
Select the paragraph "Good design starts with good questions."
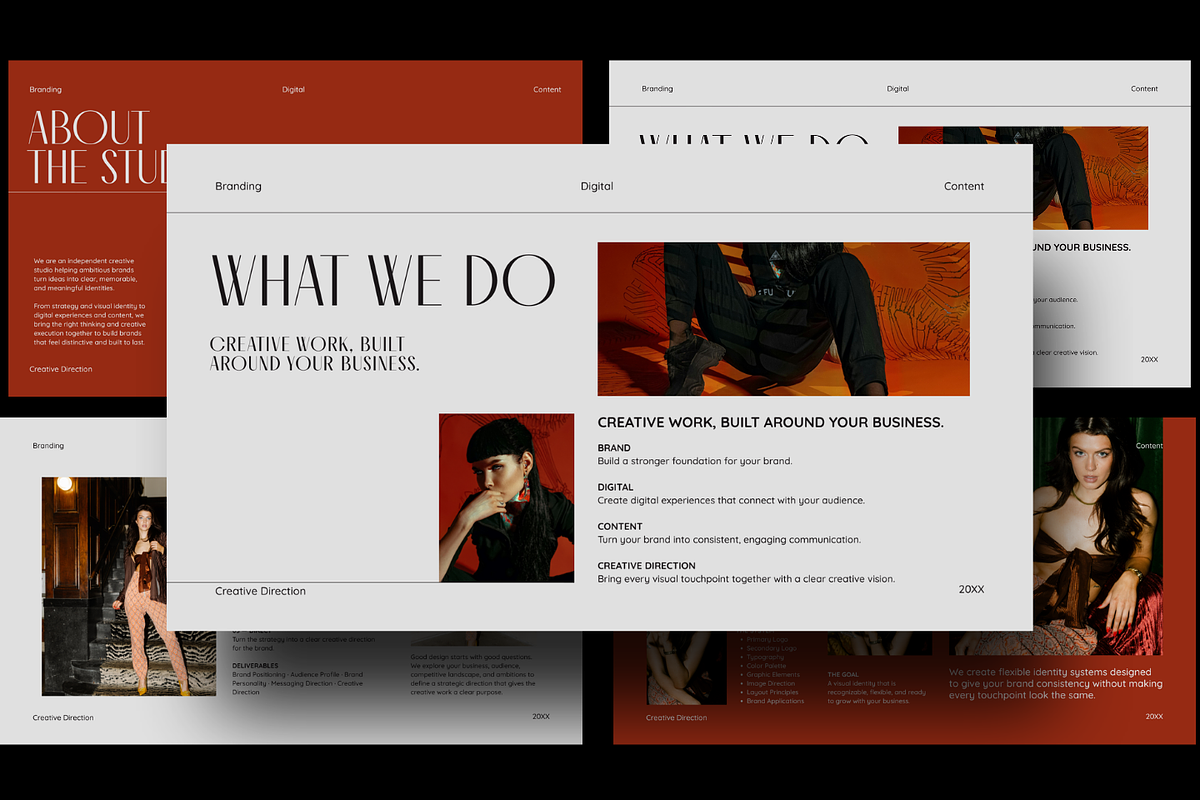[x=472, y=674]
